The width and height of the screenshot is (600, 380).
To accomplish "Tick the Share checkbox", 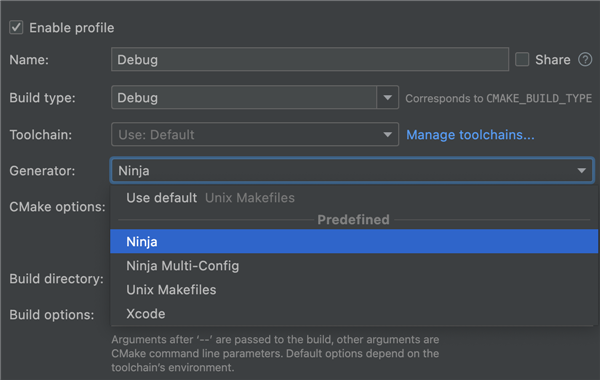I will (522, 60).
